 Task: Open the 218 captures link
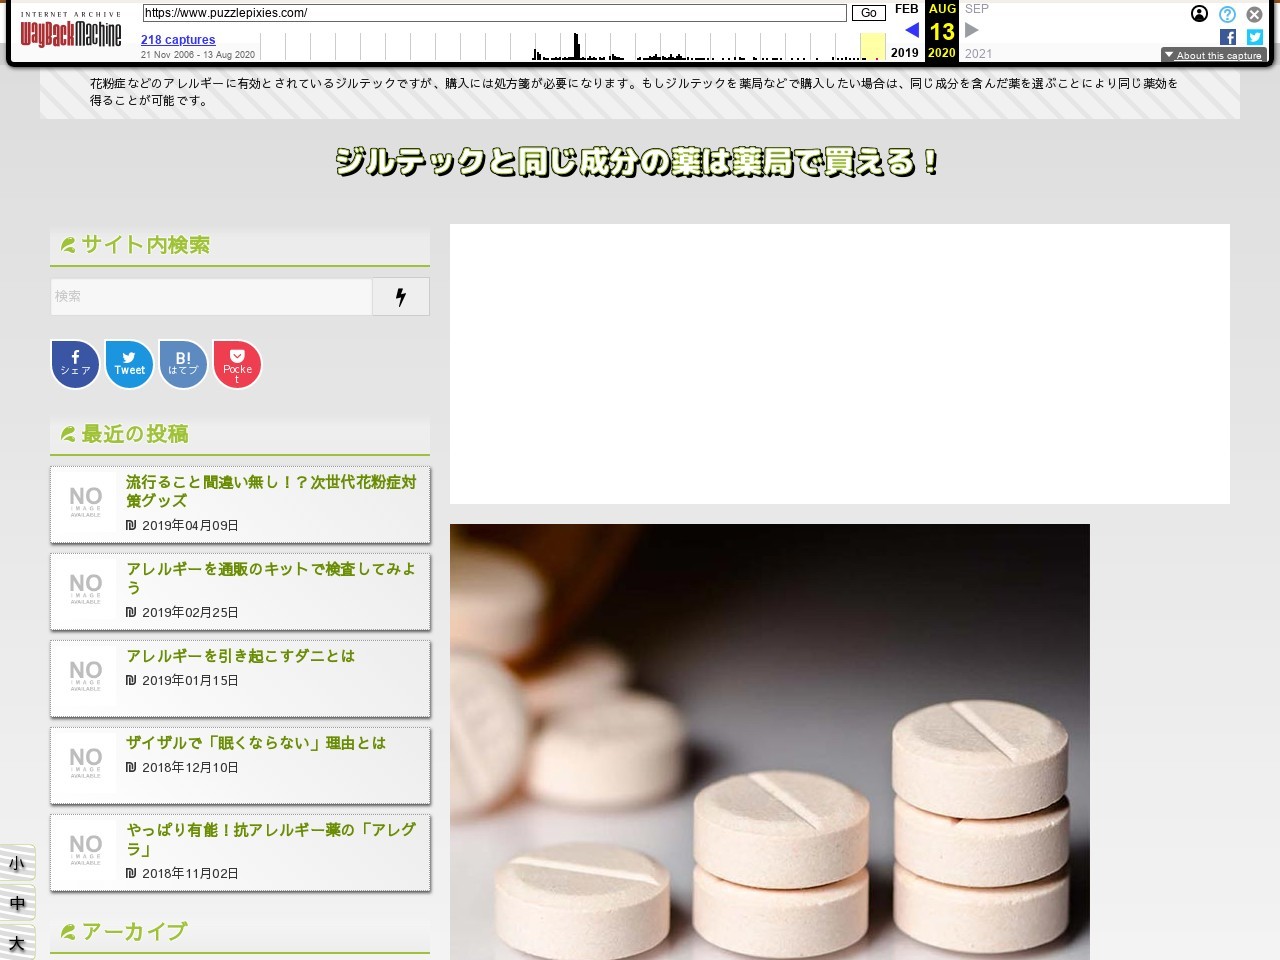coord(178,40)
